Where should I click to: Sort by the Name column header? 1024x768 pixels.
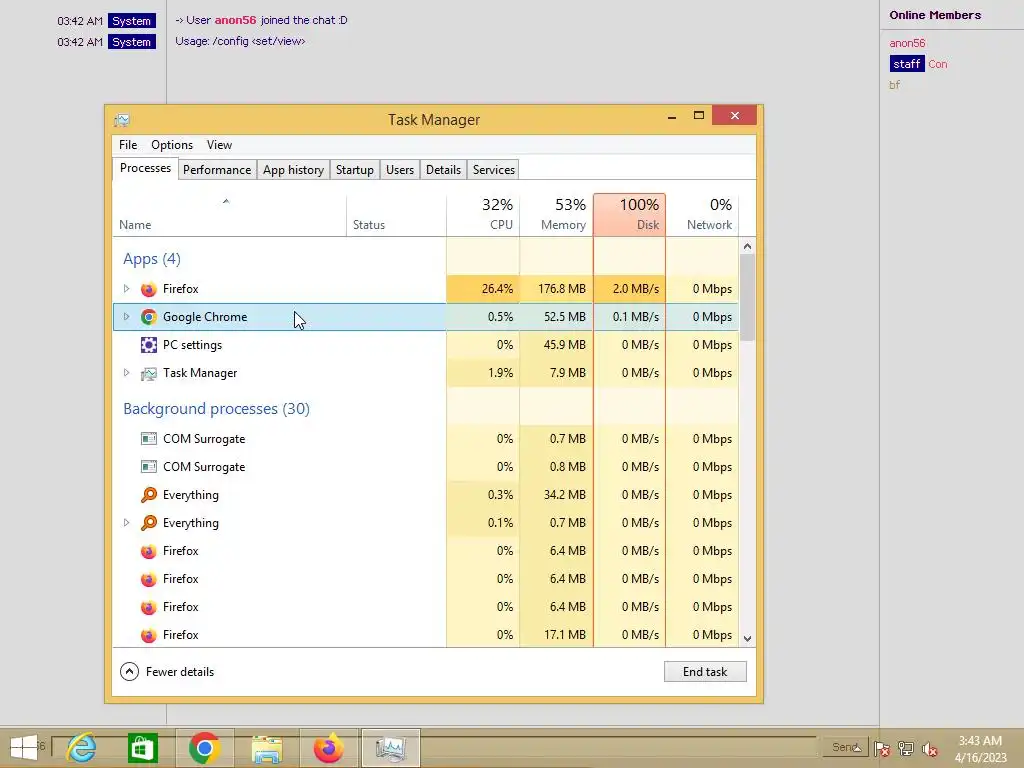click(x=229, y=216)
